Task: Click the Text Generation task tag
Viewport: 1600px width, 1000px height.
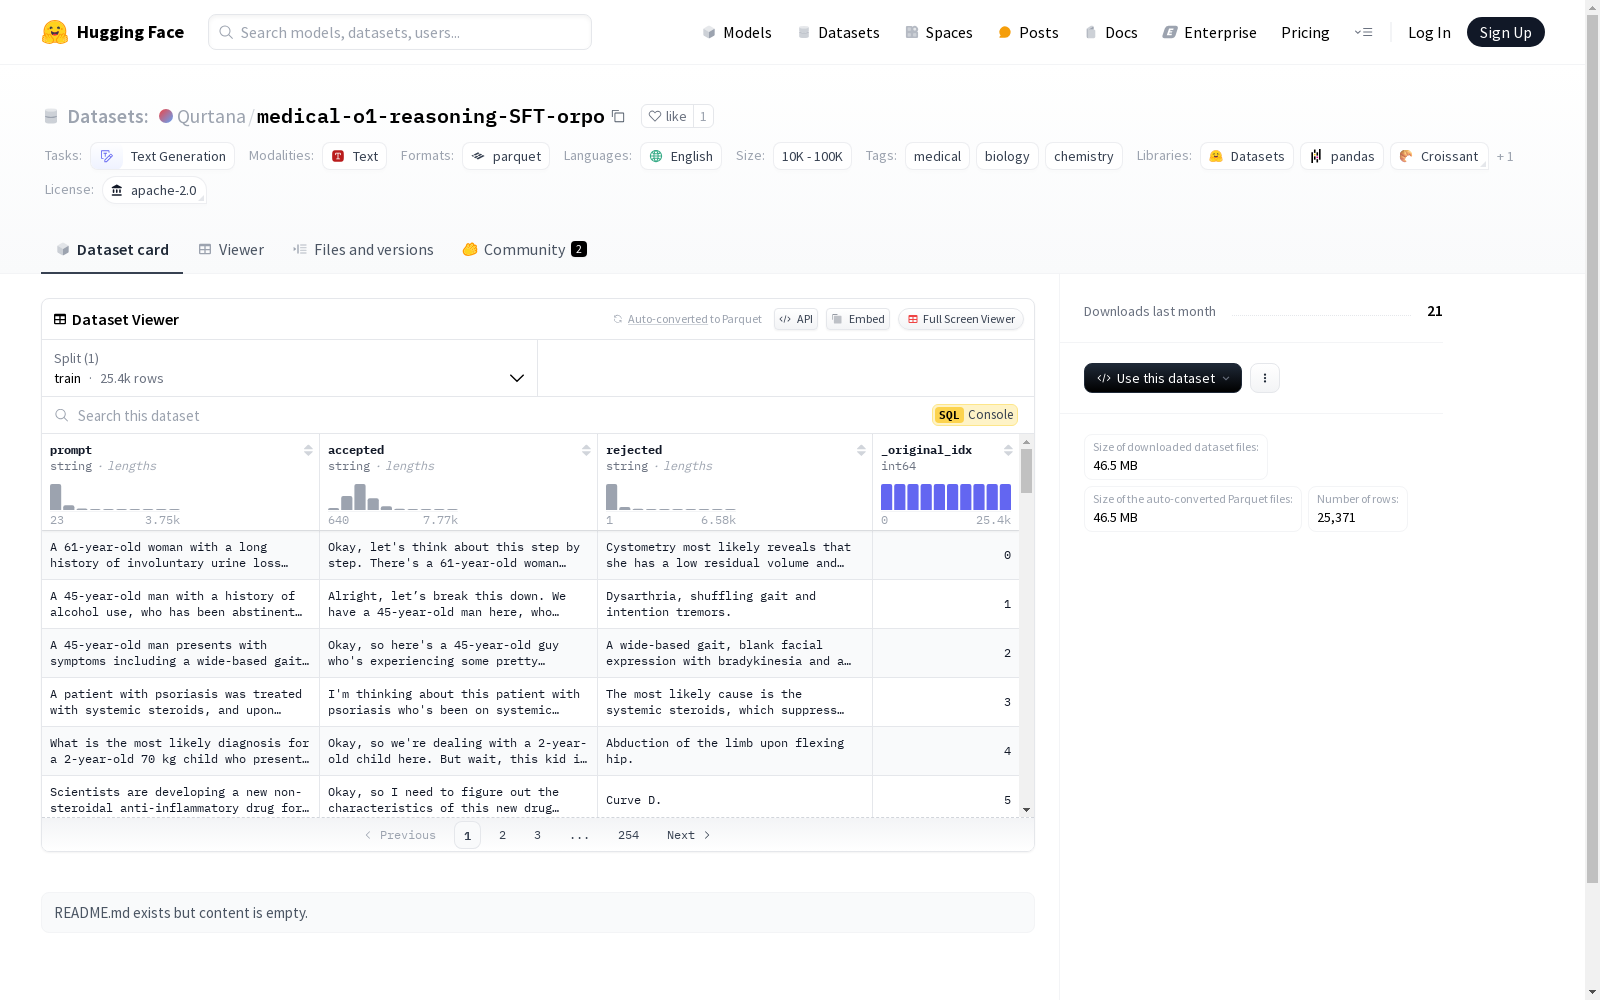Action: click(163, 156)
